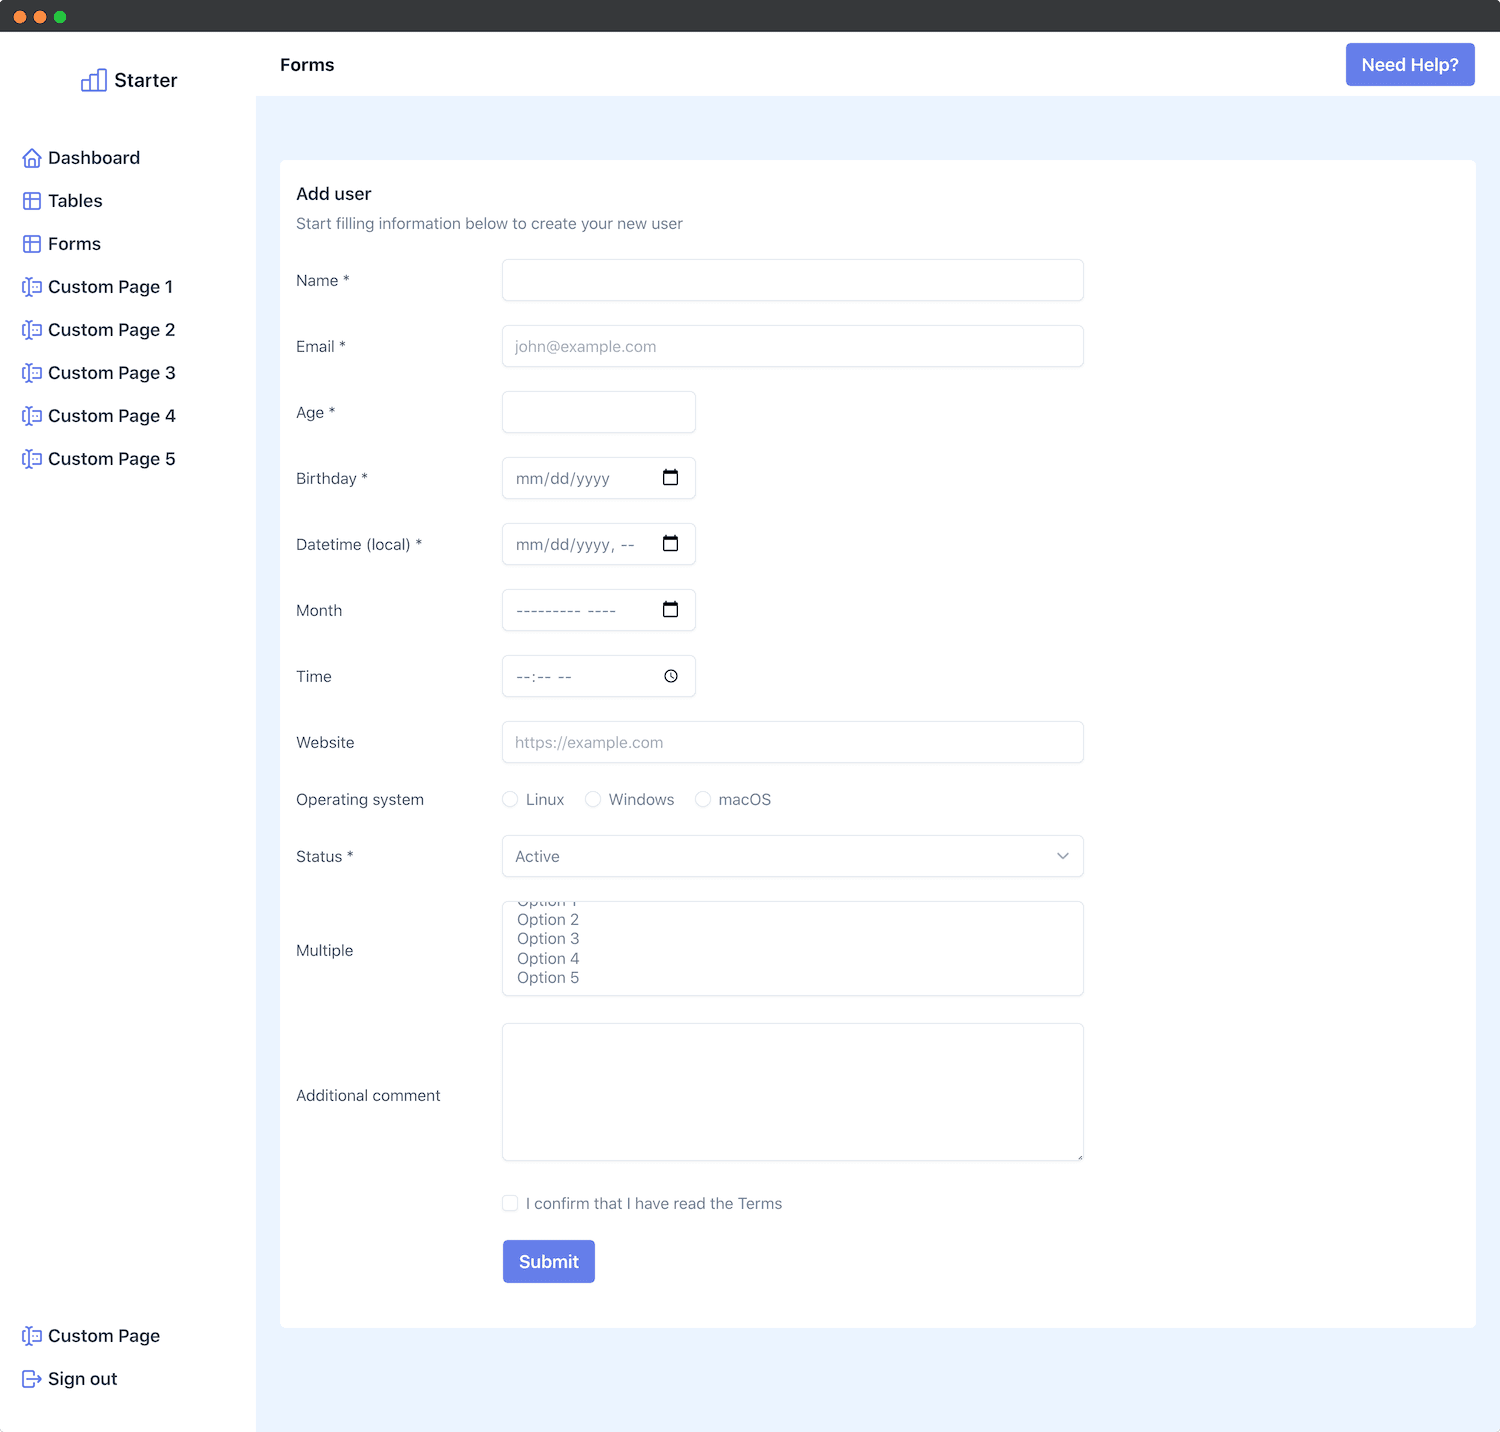The image size is (1500, 1432).
Task: Select the macOS operating system
Action: coord(703,799)
